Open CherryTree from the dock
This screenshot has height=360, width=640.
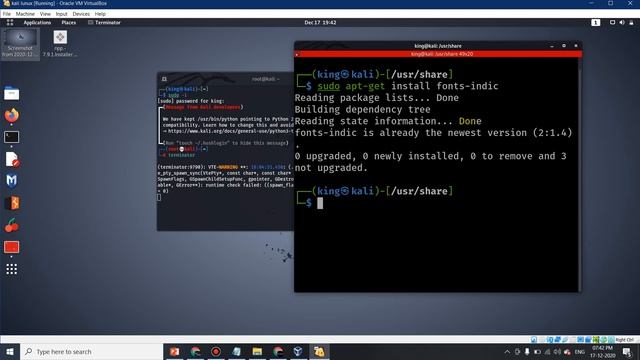click(11, 225)
